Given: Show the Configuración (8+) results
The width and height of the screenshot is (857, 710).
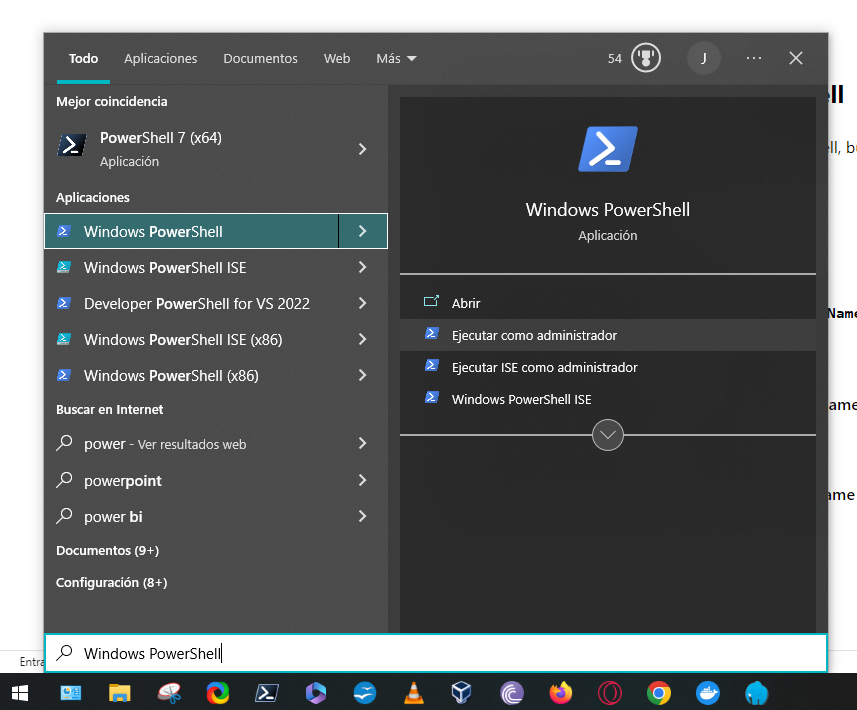Looking at the screenshot, I should (x=111, y=583).
